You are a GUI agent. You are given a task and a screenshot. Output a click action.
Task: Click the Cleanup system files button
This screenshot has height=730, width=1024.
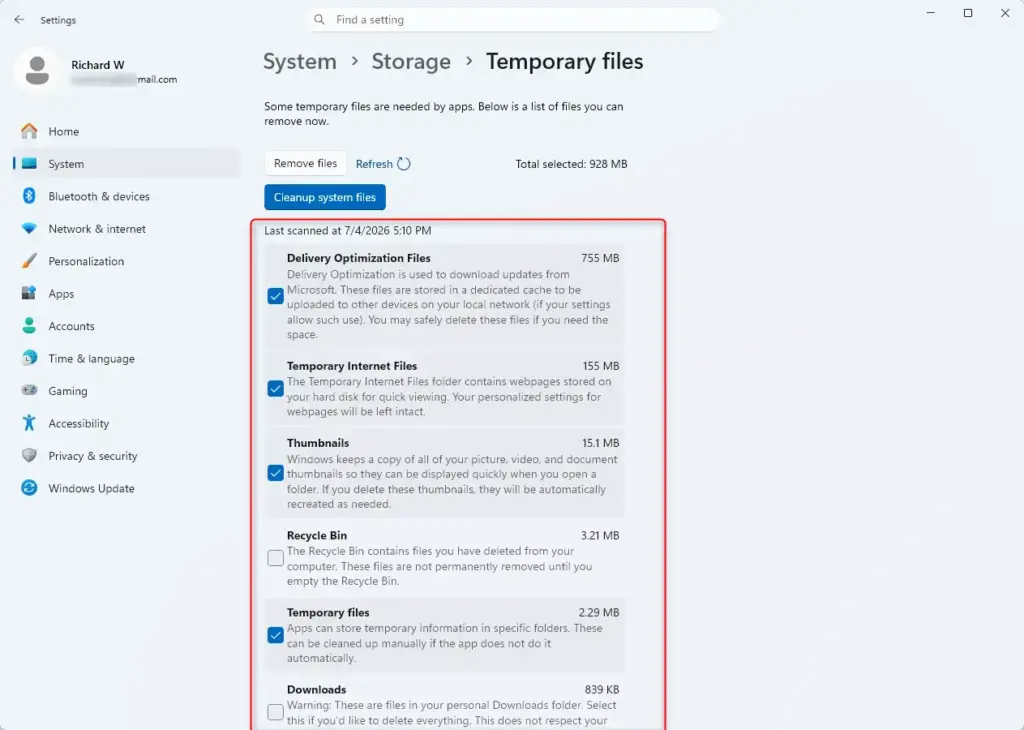coord(325,197)
